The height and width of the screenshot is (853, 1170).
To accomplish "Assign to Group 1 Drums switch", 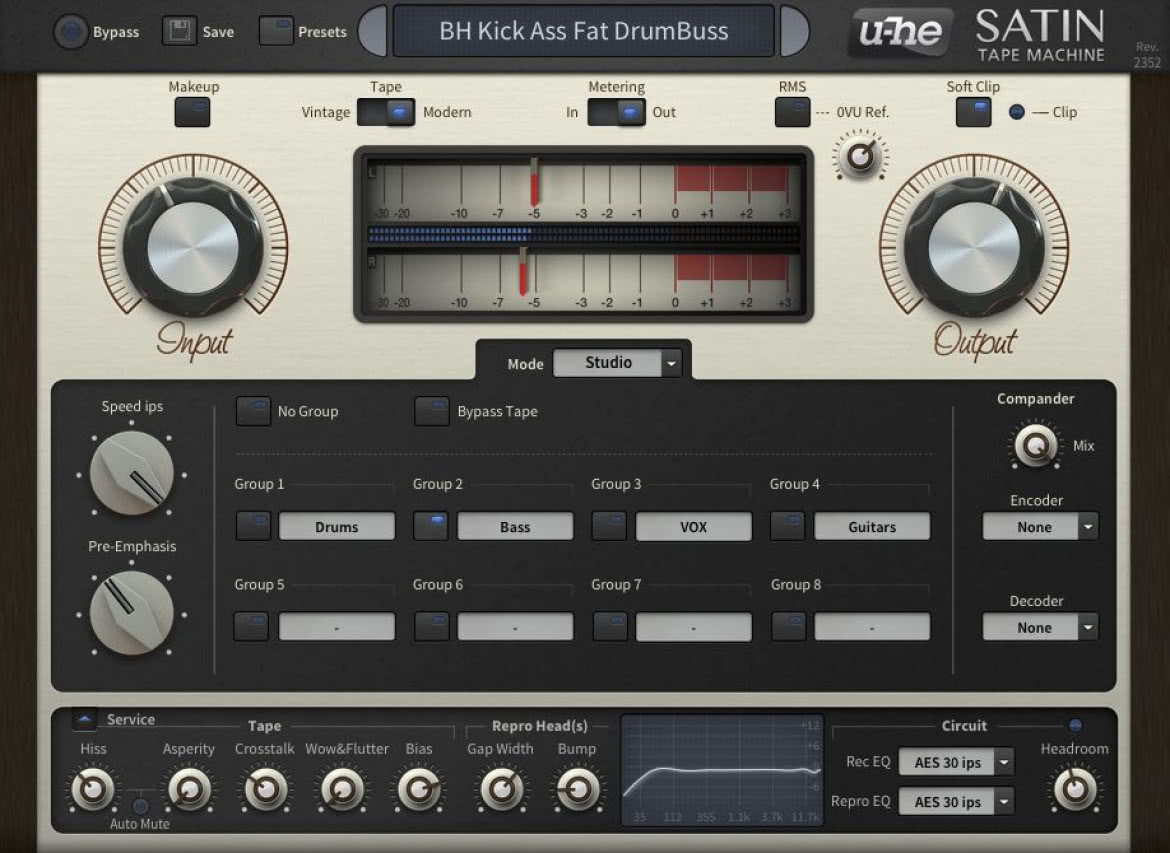I will click(253, 526).
